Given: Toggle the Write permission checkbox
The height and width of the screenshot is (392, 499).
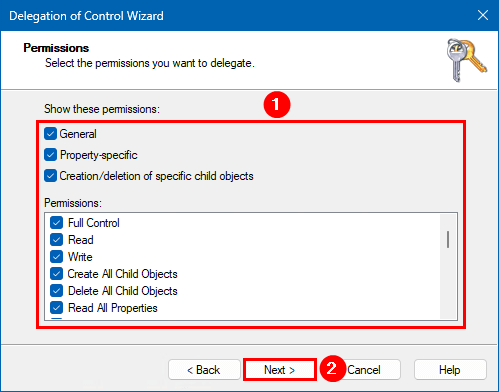Looking at the screenshot, I should coord(56,257).
